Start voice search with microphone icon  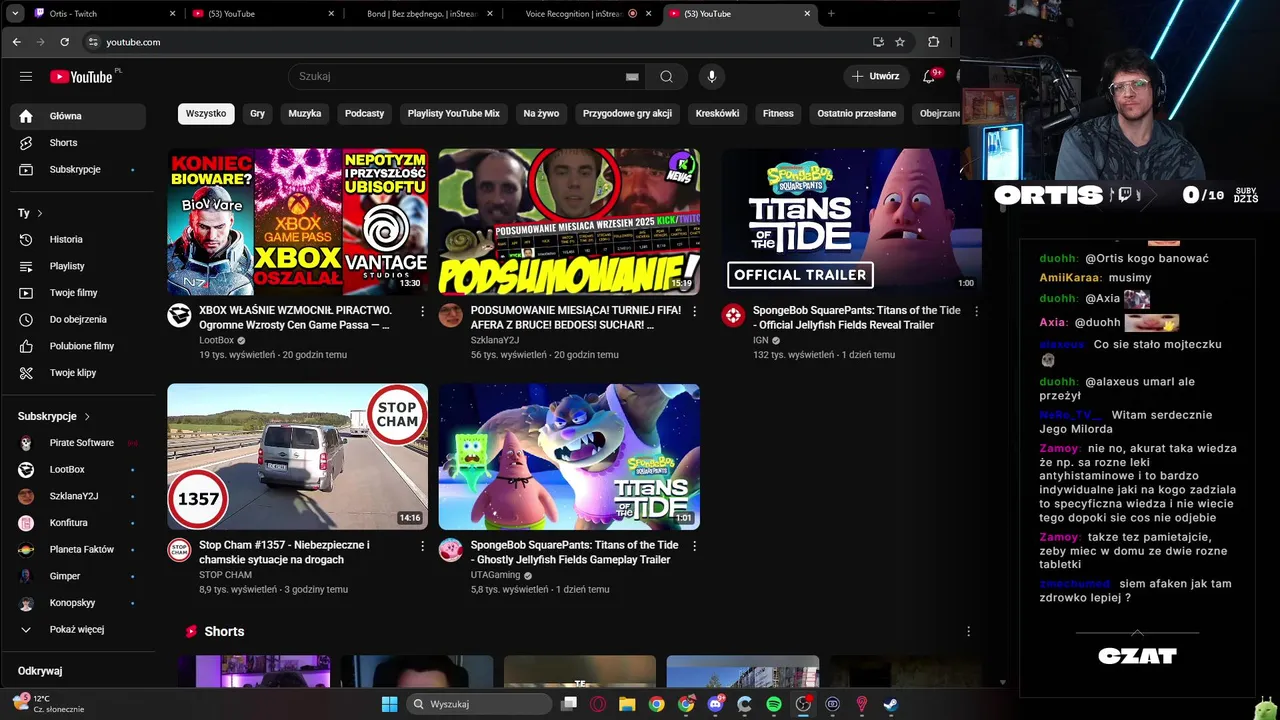pyautogui.click(x=712, y=76)
